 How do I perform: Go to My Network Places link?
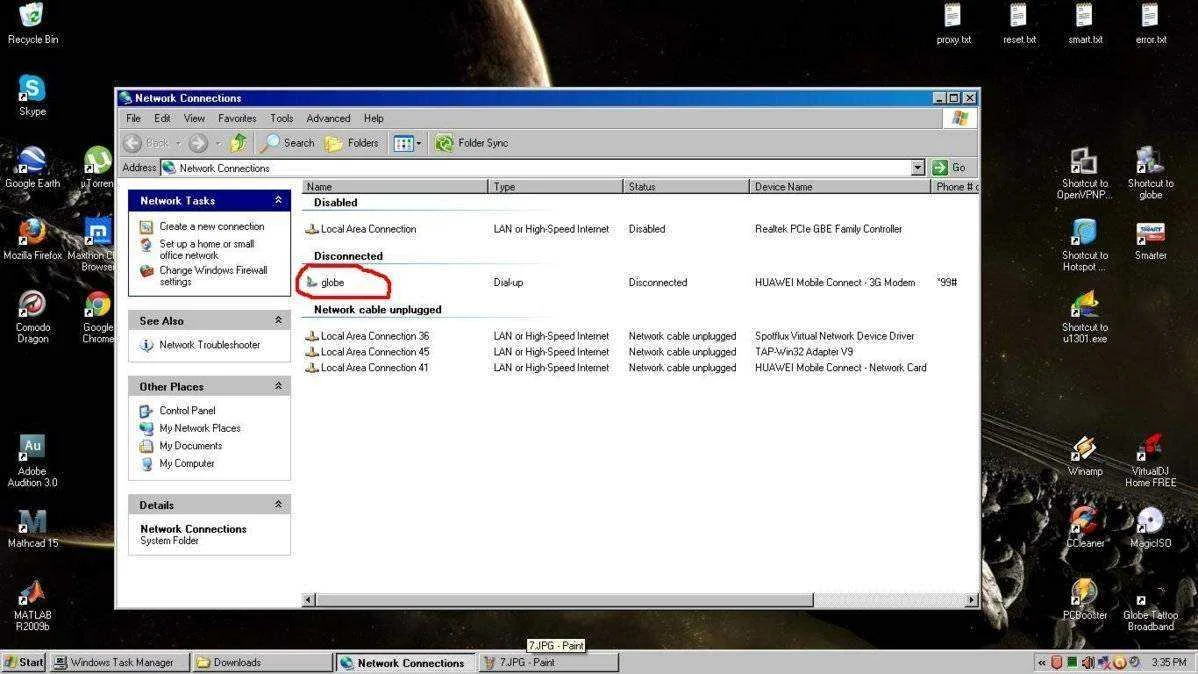pyautogui.click(x=199, y=428)
